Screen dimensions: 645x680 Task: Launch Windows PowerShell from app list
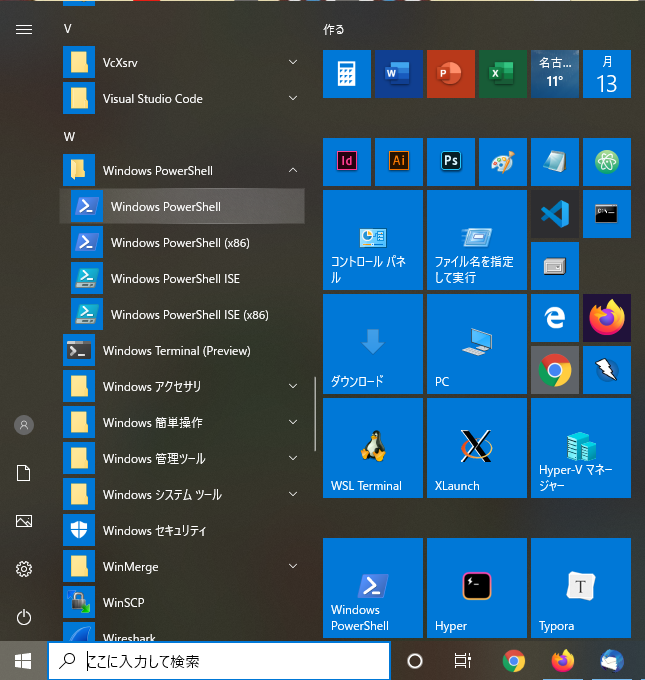click(x=182, y=206)
